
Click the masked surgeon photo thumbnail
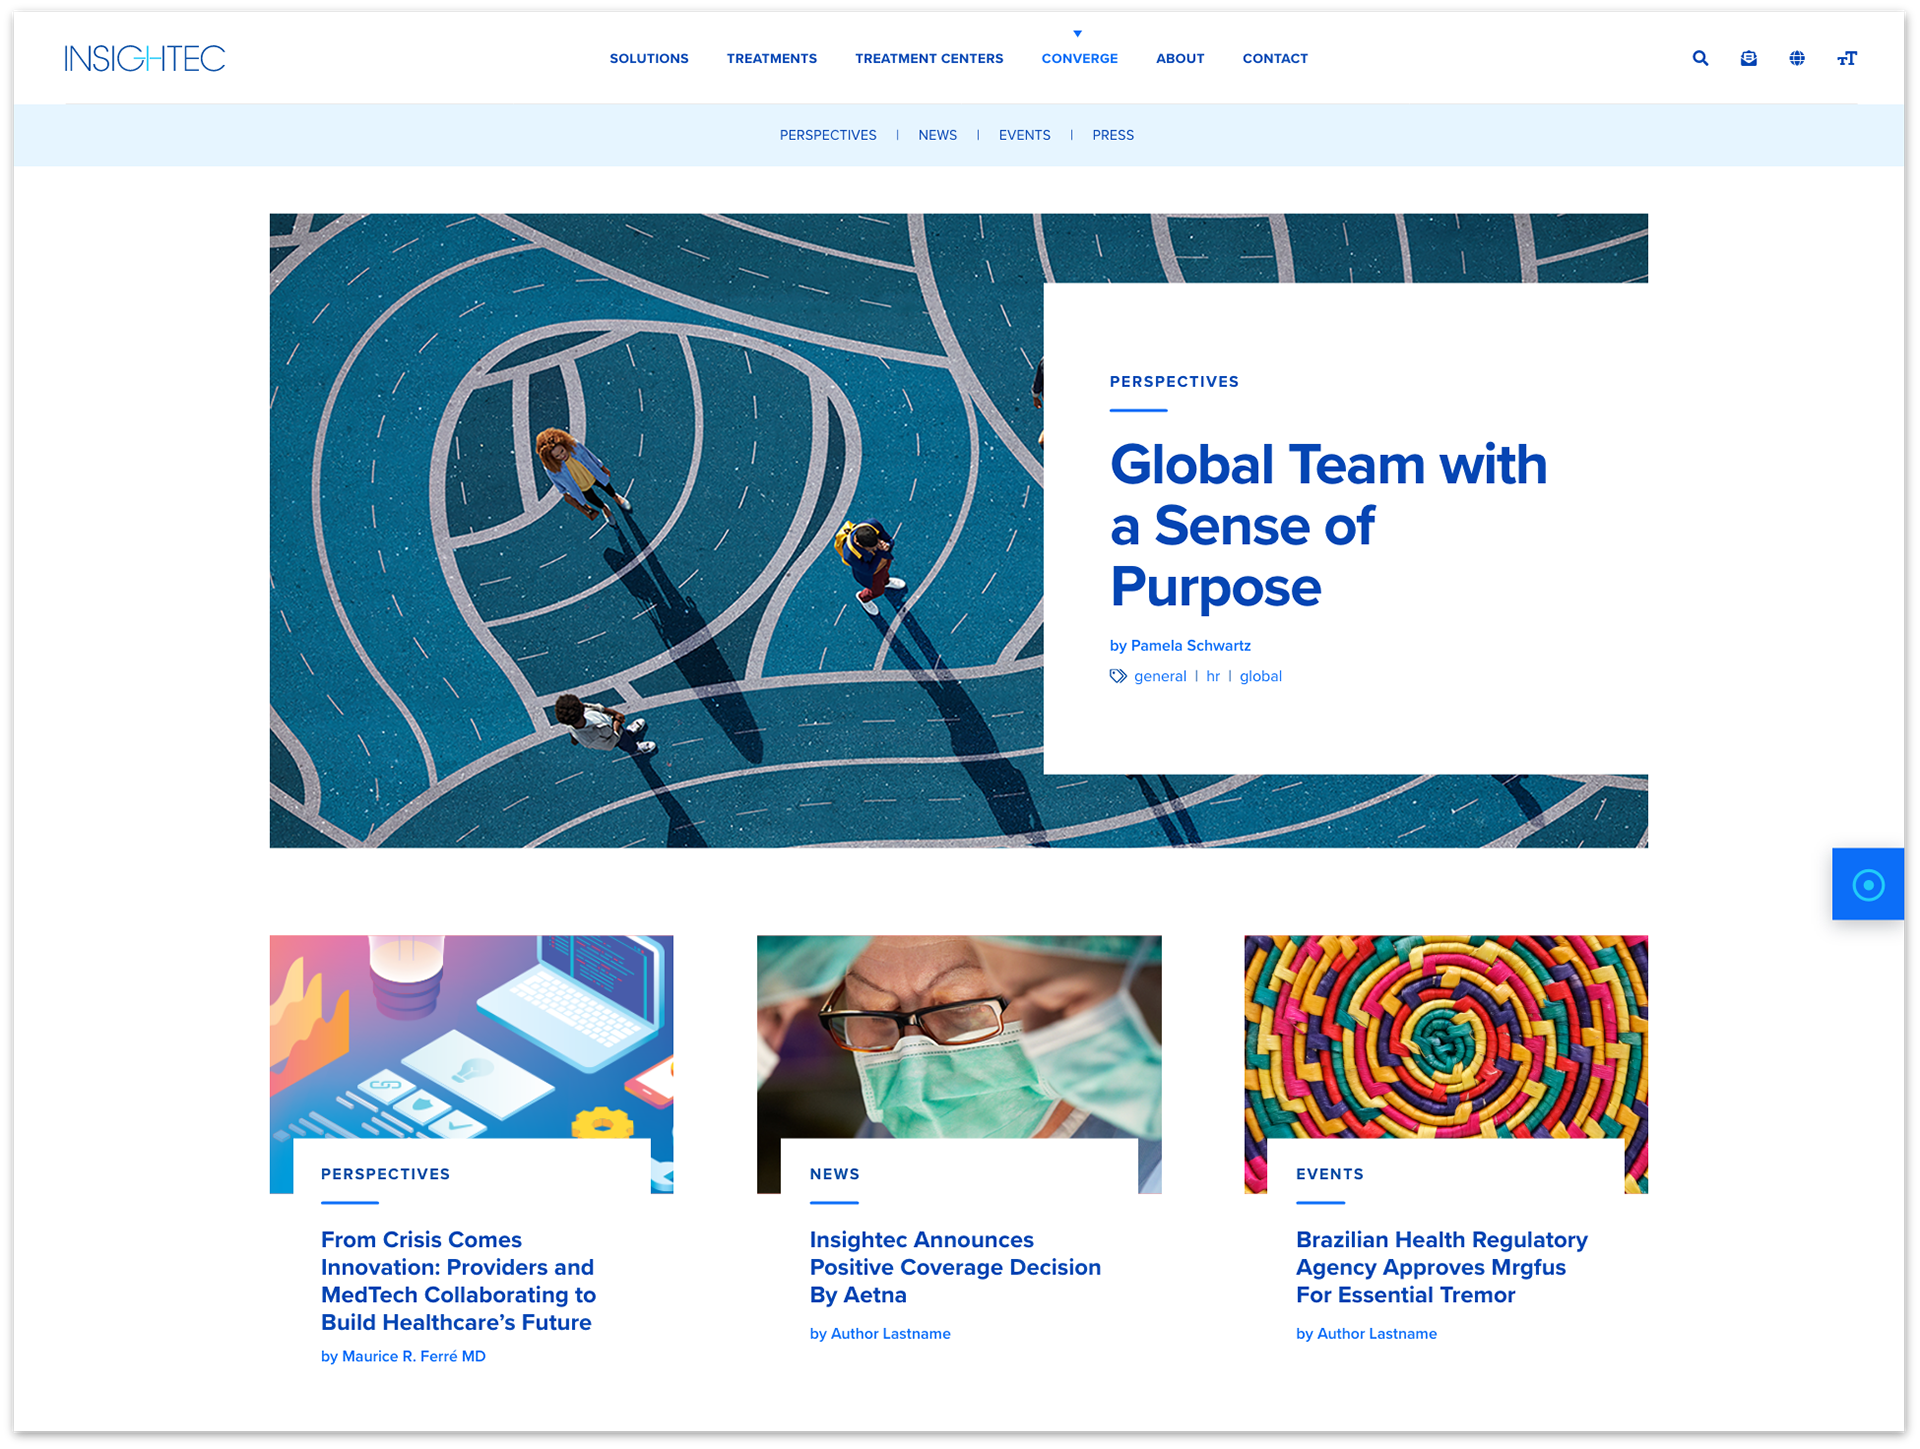pyautogui.click(x=959, y=1036)
